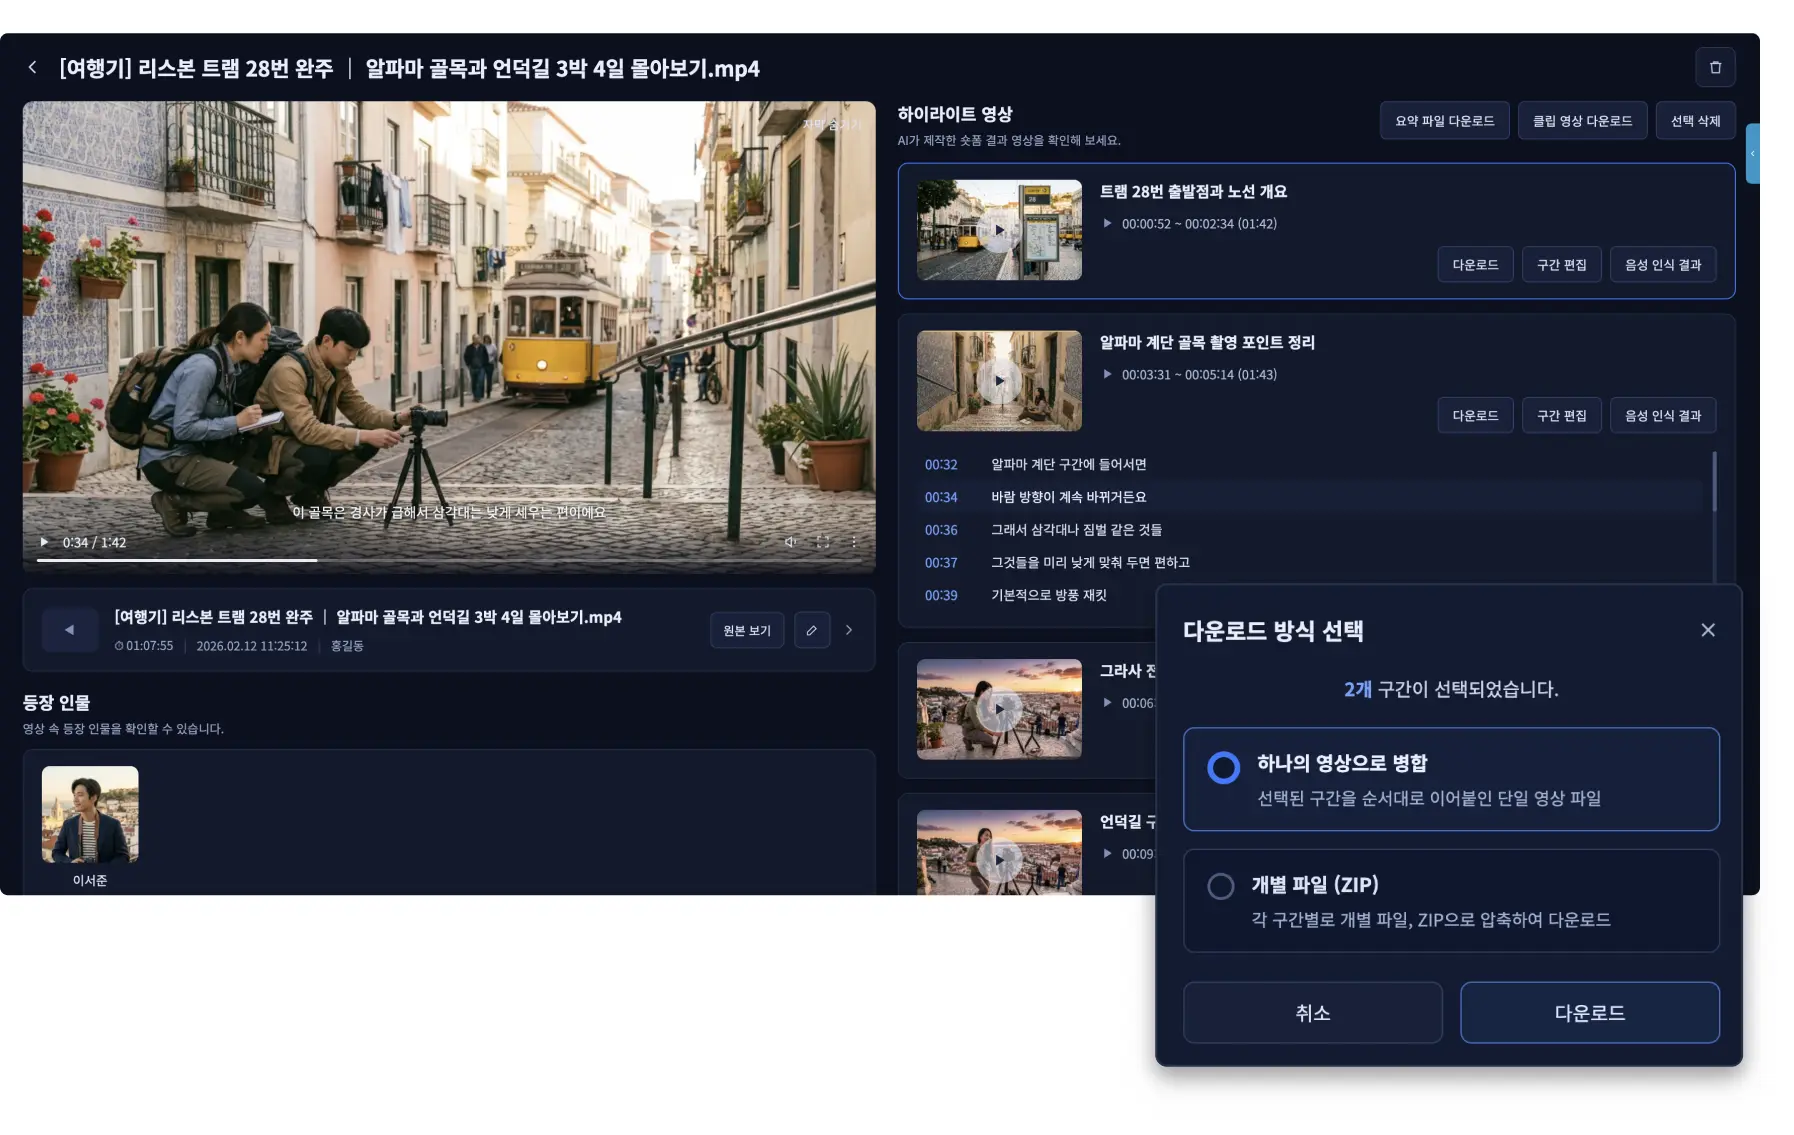Image resolution: width=1794 pixels, height=1135 pixels.
Task: Click 클립 영상 다운로드 button
Action: pyautogui.click(x=1582, y=121)
